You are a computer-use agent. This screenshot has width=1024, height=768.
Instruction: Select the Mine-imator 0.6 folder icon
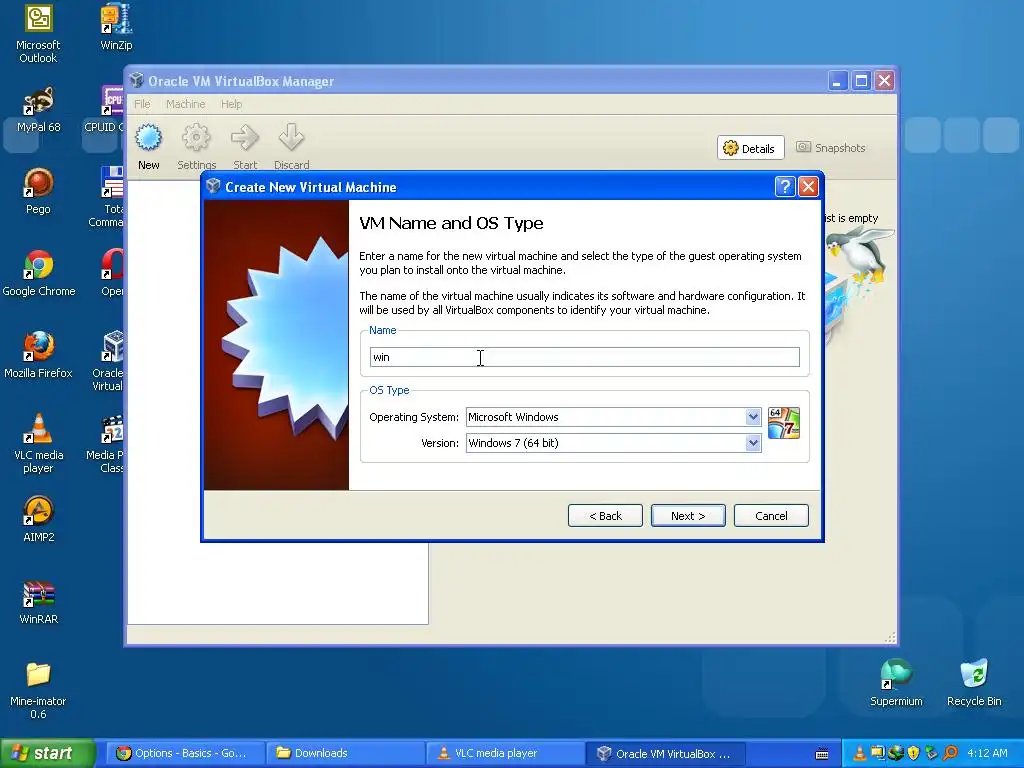tap(39, 690)
